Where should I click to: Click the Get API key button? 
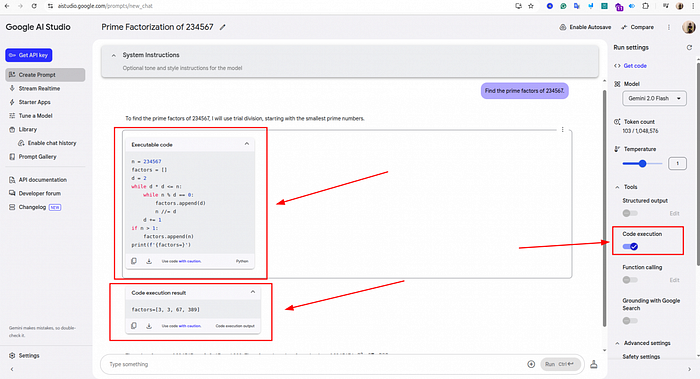[x=29, y=55]
